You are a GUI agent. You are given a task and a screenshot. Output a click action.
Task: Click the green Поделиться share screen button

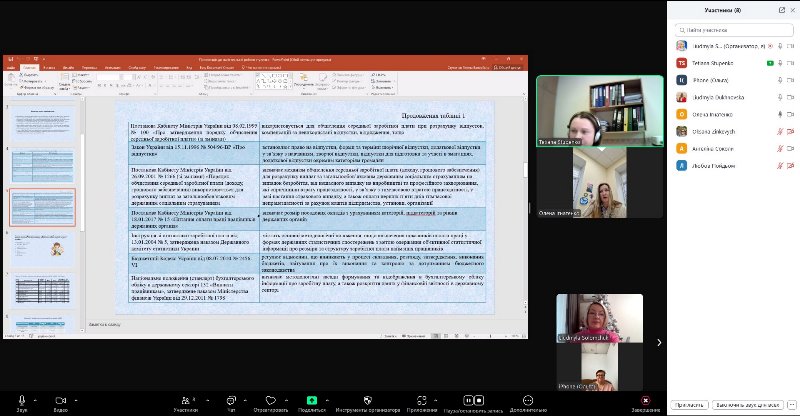pyautogui.click(x=312, y=401)
